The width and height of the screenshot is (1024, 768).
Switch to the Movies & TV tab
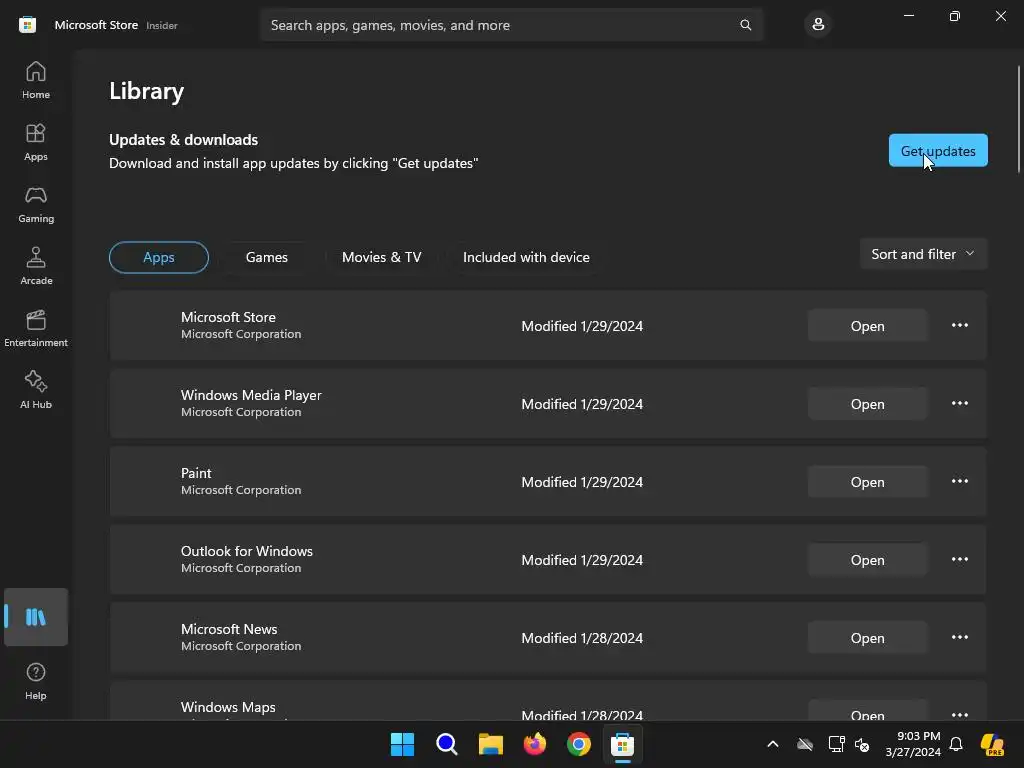coord(381,257)
